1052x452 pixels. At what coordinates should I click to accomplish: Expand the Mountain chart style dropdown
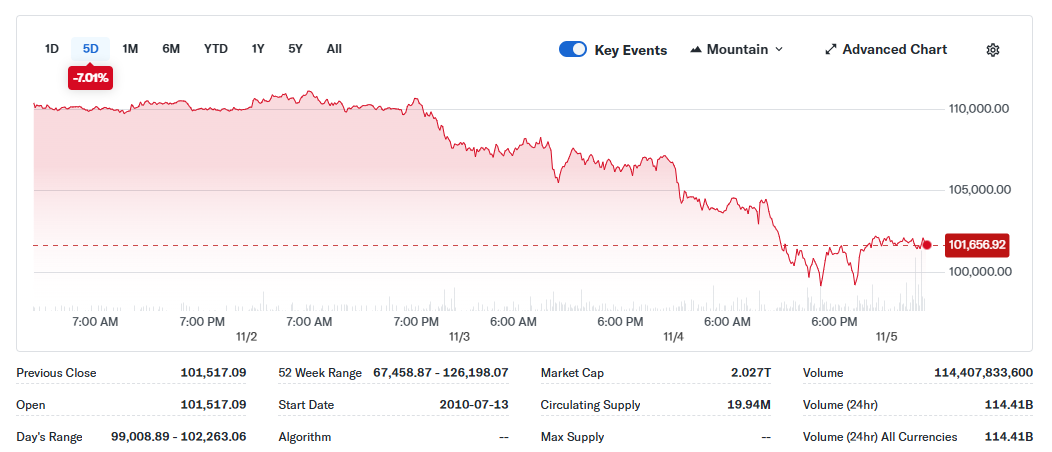(737, 50)
